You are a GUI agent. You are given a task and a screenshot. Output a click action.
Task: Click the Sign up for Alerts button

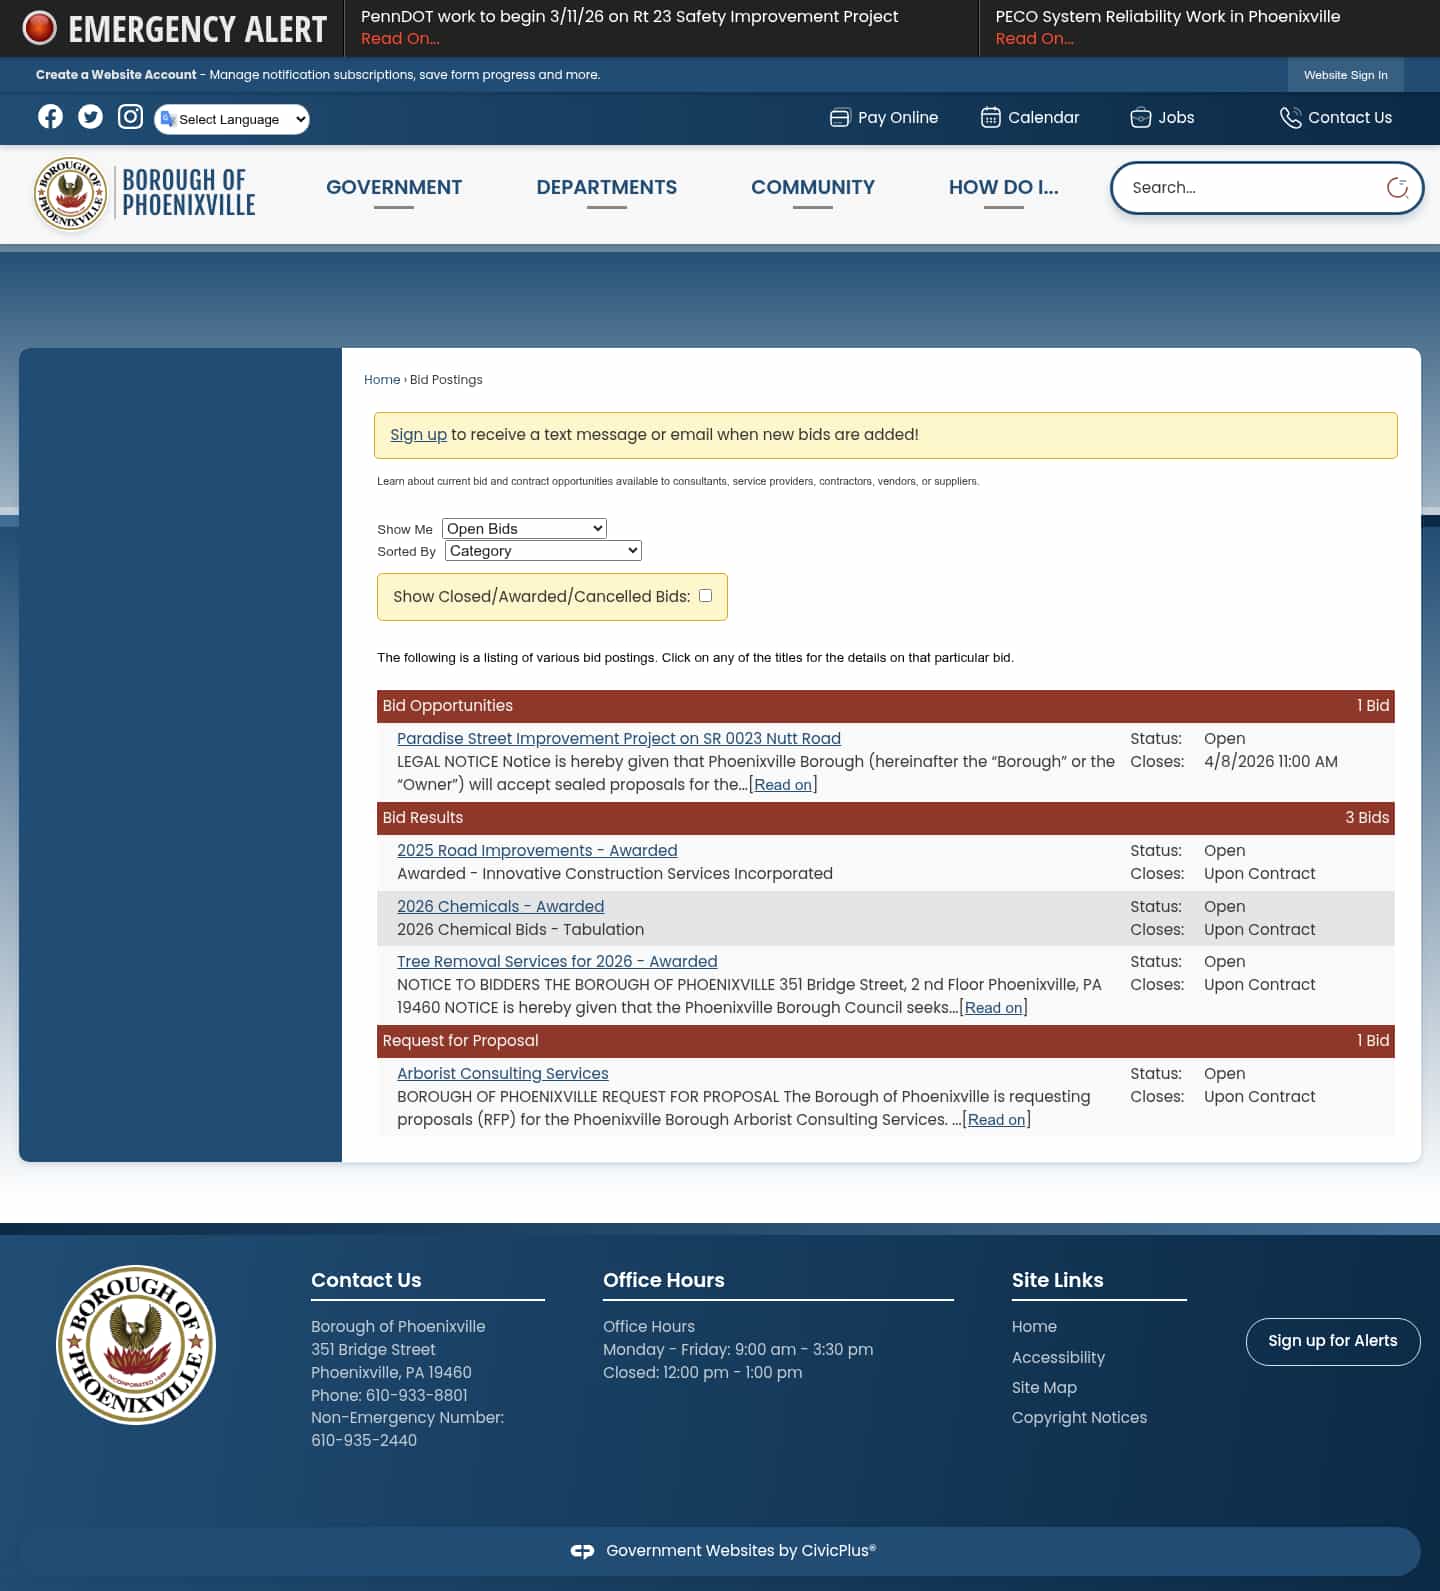(x=1333, y=1341)
